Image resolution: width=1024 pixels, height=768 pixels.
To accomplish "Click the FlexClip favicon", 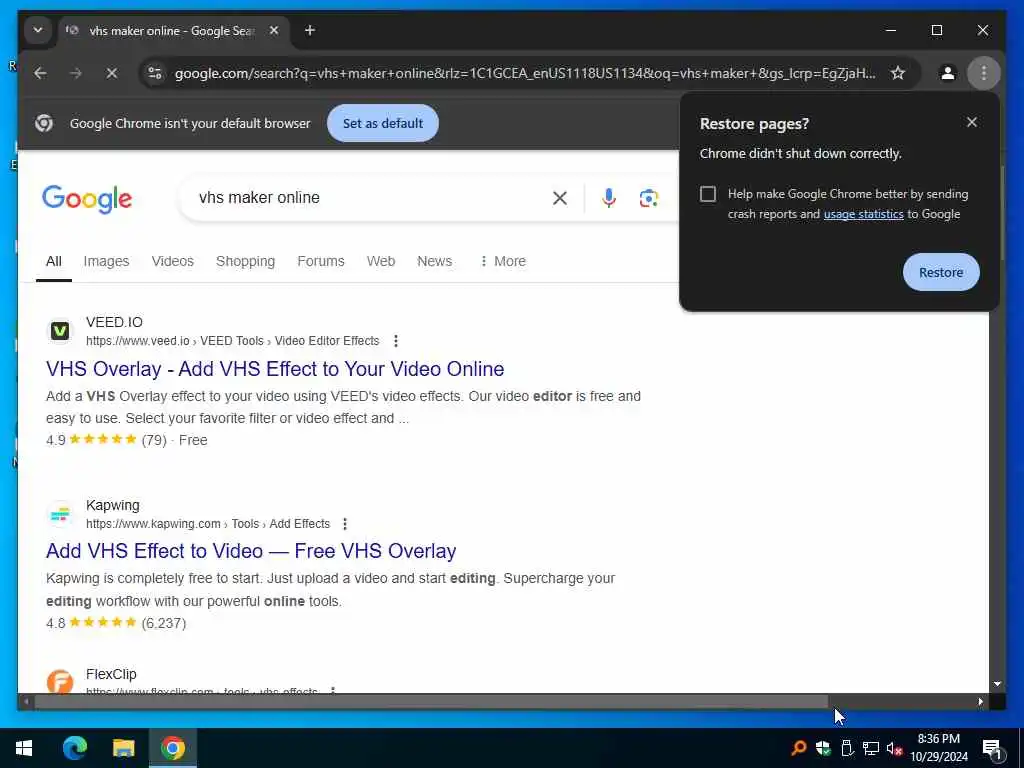I will click(x=60, y=681).
